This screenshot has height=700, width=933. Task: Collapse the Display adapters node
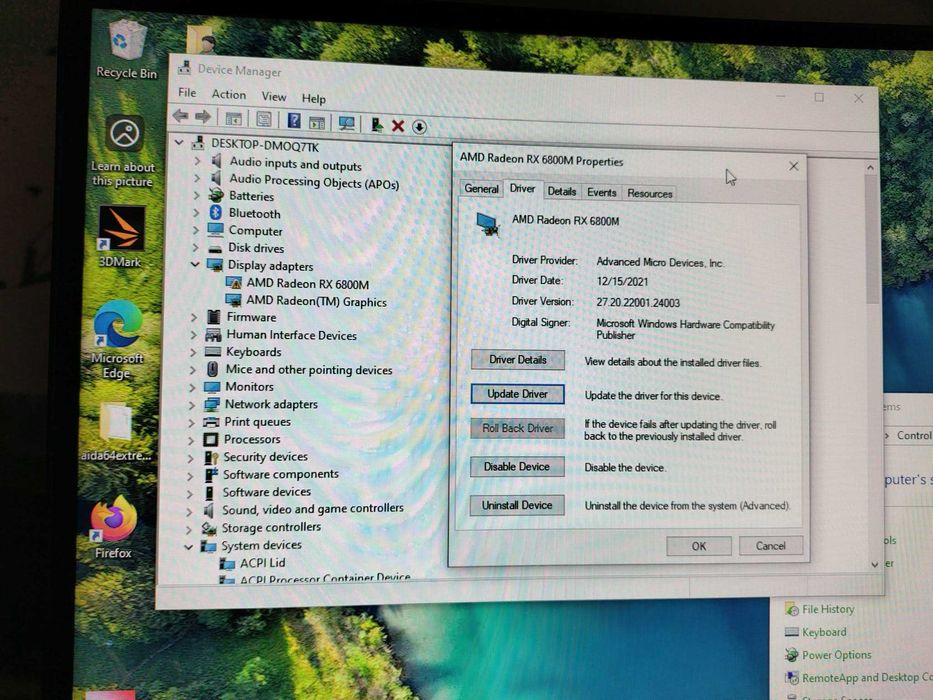coord(195,264)
